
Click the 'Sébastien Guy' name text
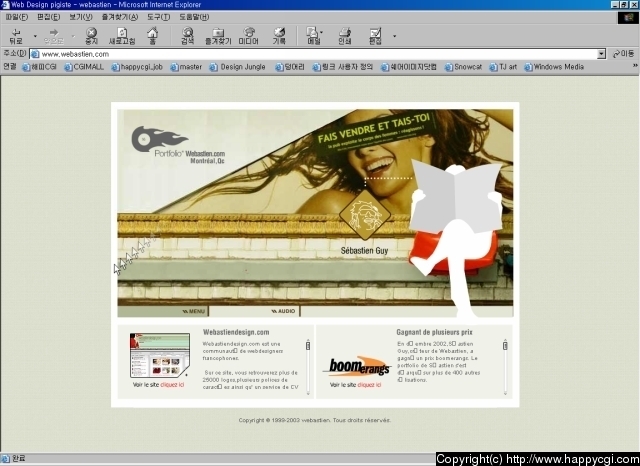tap(364, 251)
